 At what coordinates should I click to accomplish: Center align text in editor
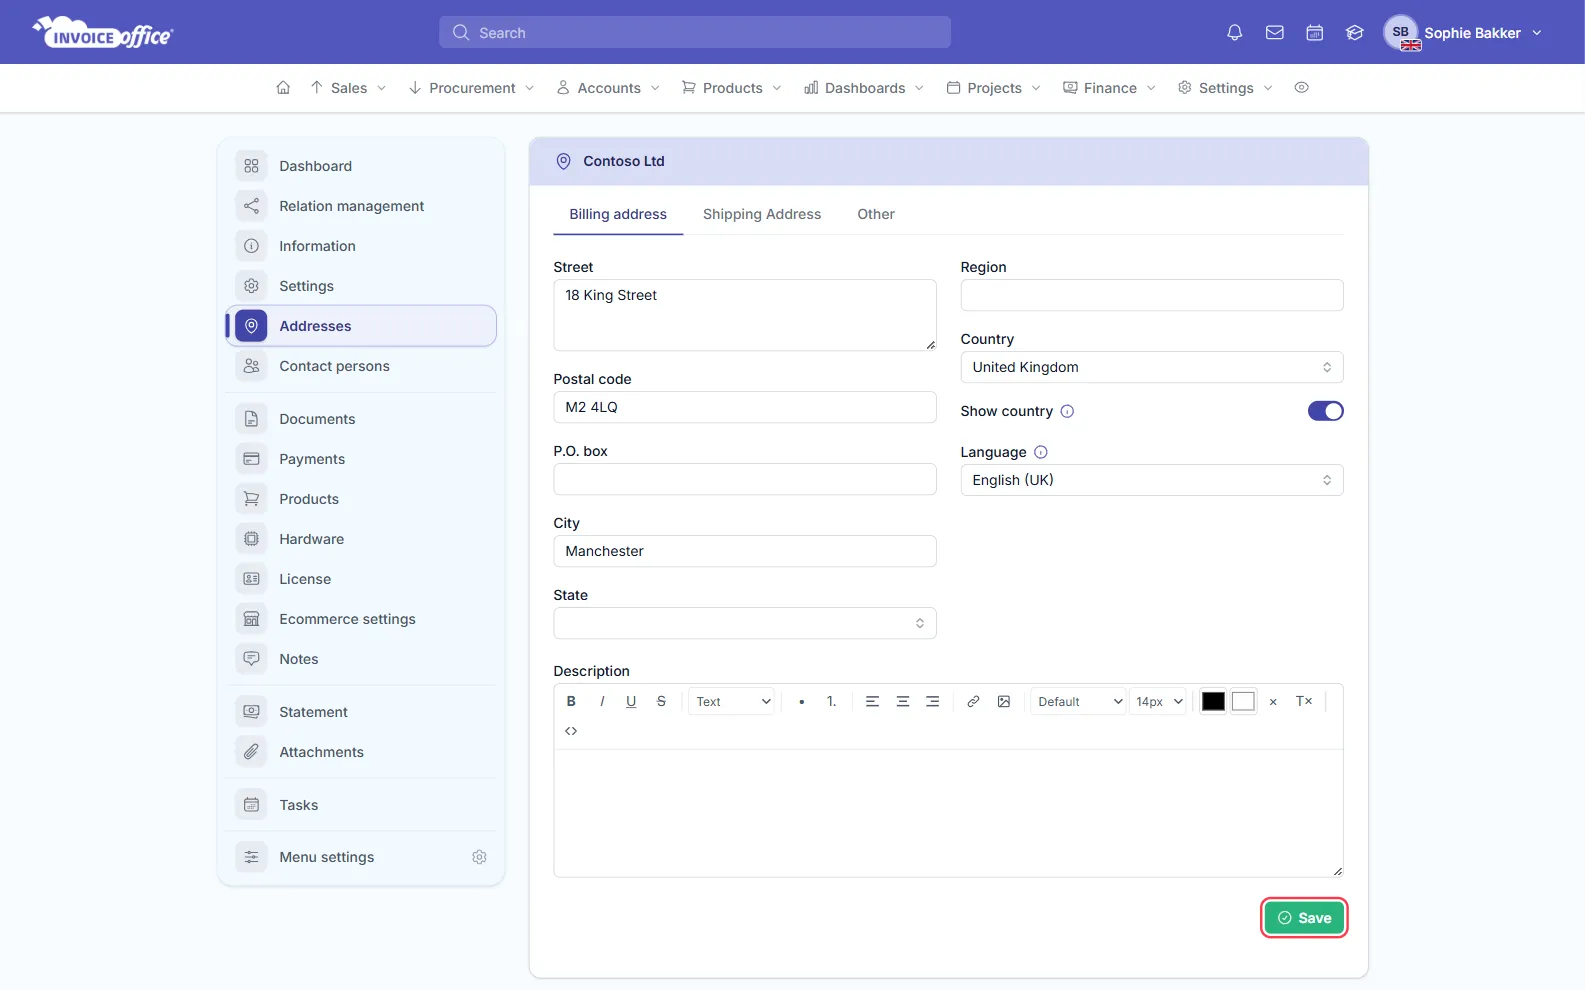pyautogui.click(x=902, y=701)
